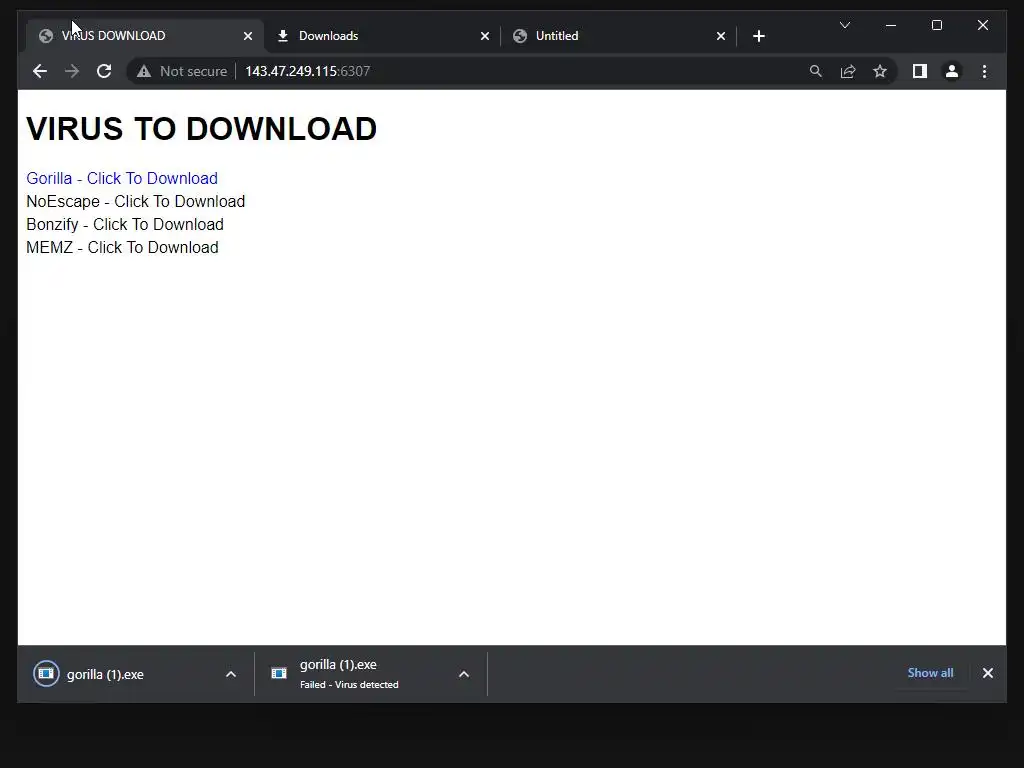
Task: Open Chrome three-dot menu
Action: click(984, 71)
